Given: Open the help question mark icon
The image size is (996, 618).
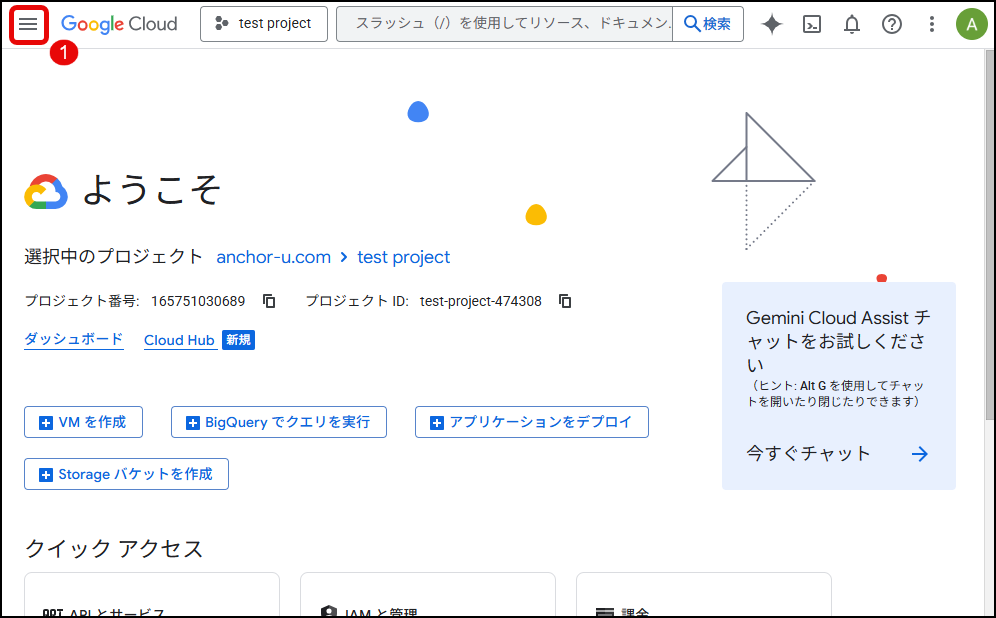Looking at the screenshot, I should coord(892,24).
